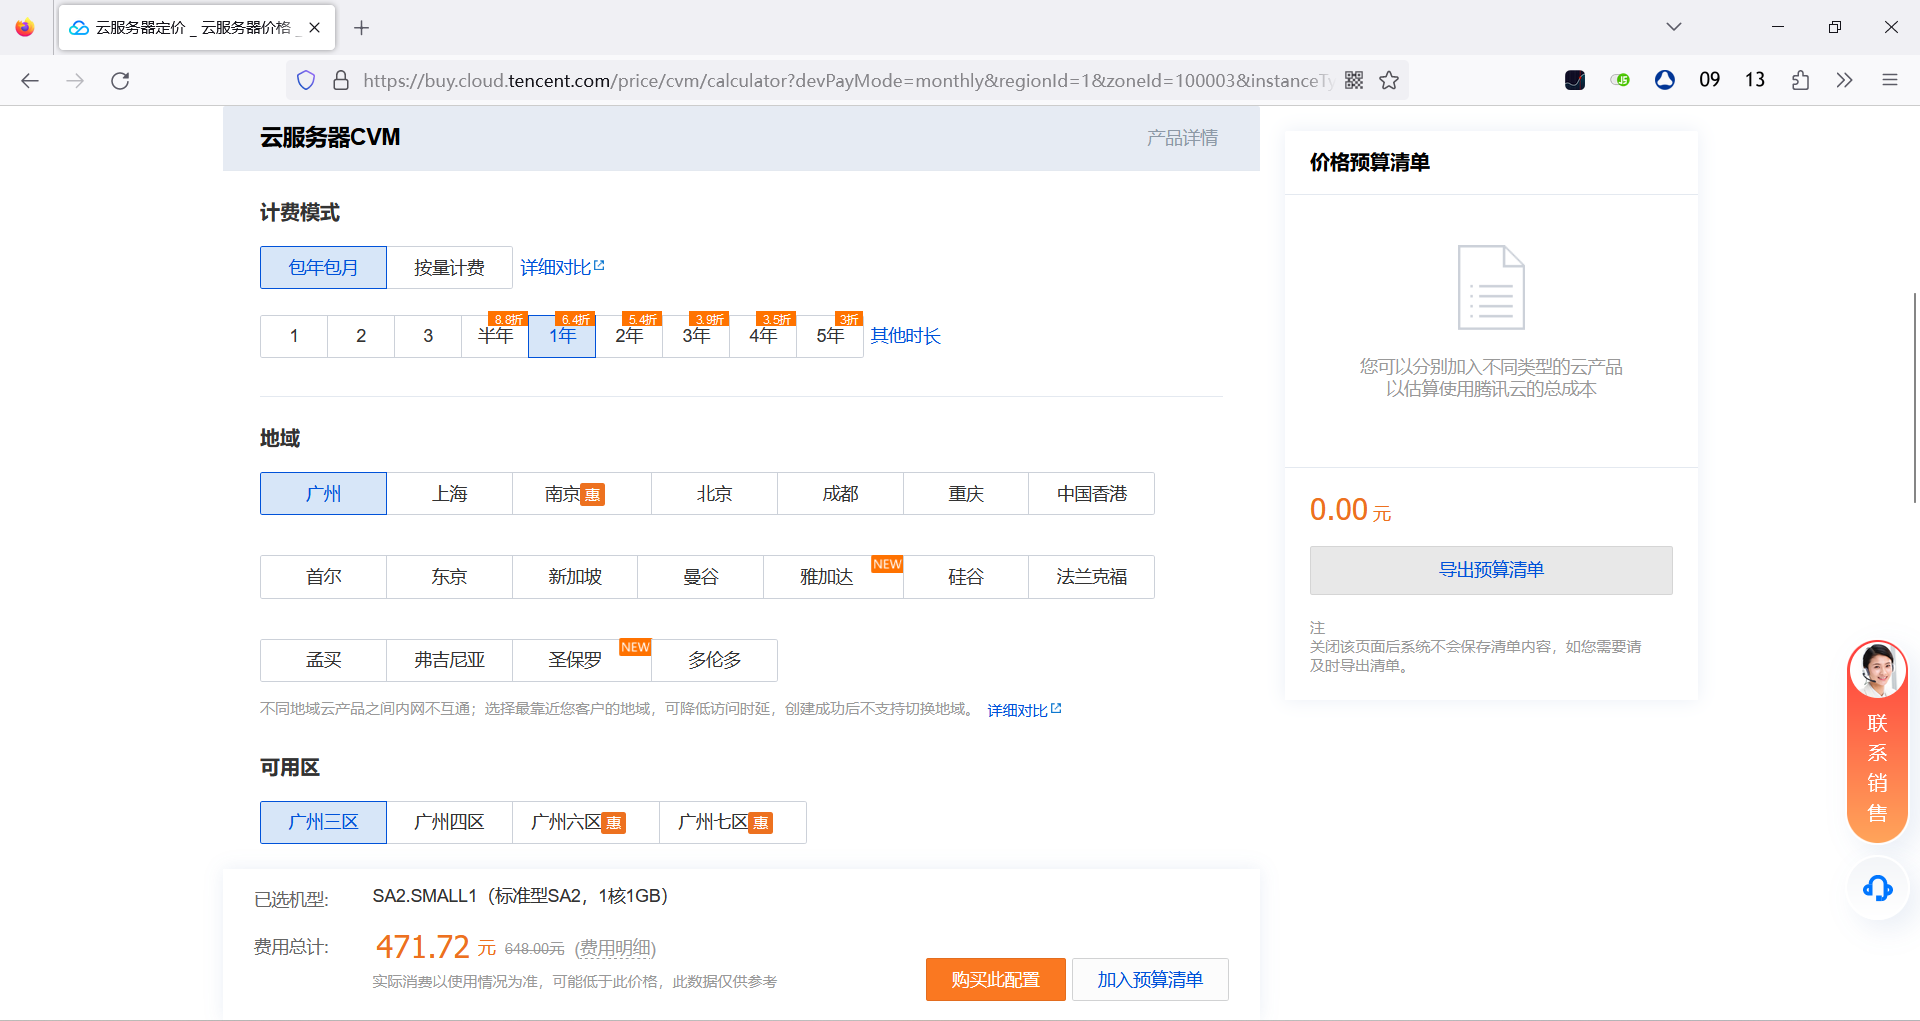The height and width of the screenshot is (1021, 1920).
Task: Select availability zone 广州四区
Action: (x=449, y=821)
